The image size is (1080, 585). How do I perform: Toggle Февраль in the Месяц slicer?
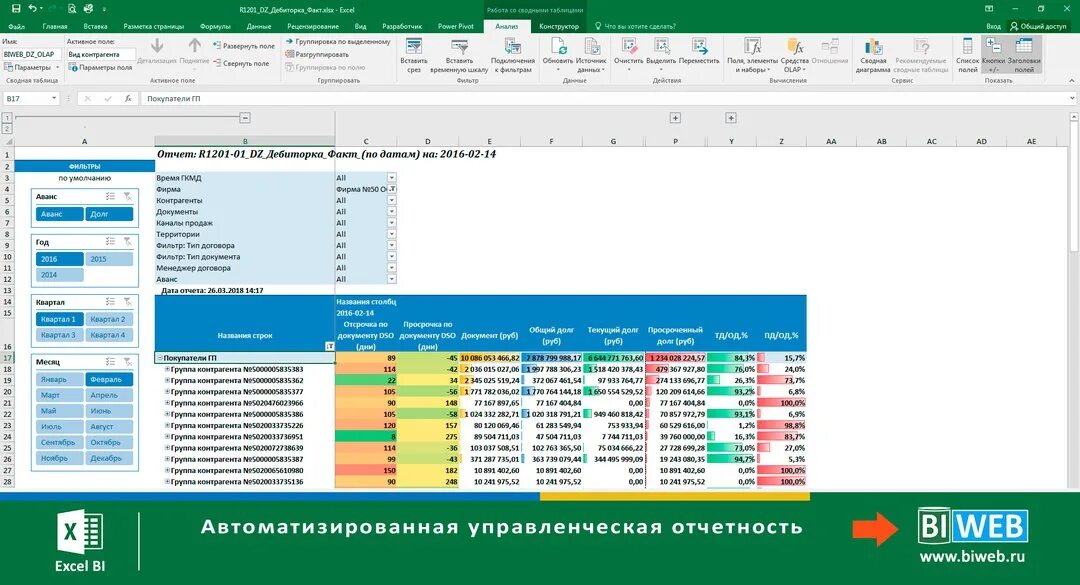(x=109, y=379)
